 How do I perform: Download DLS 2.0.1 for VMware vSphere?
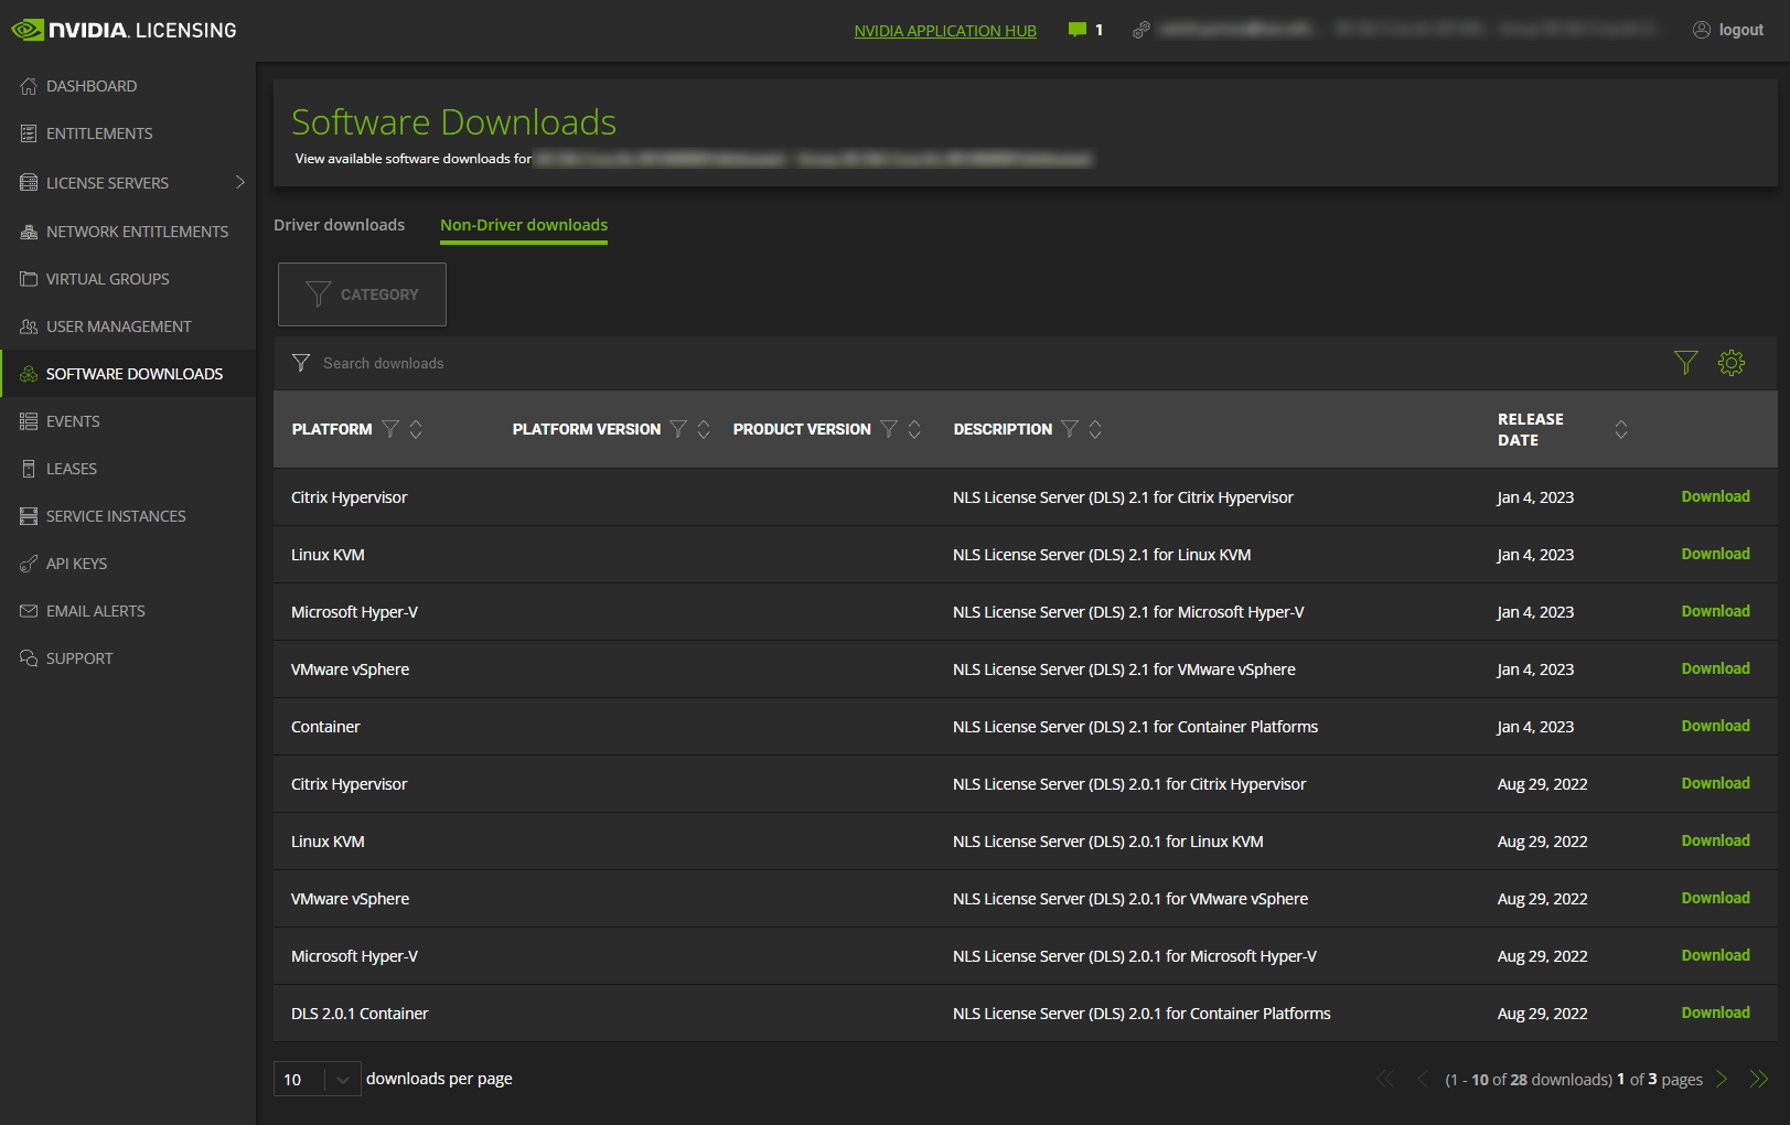pos(1715,898)
